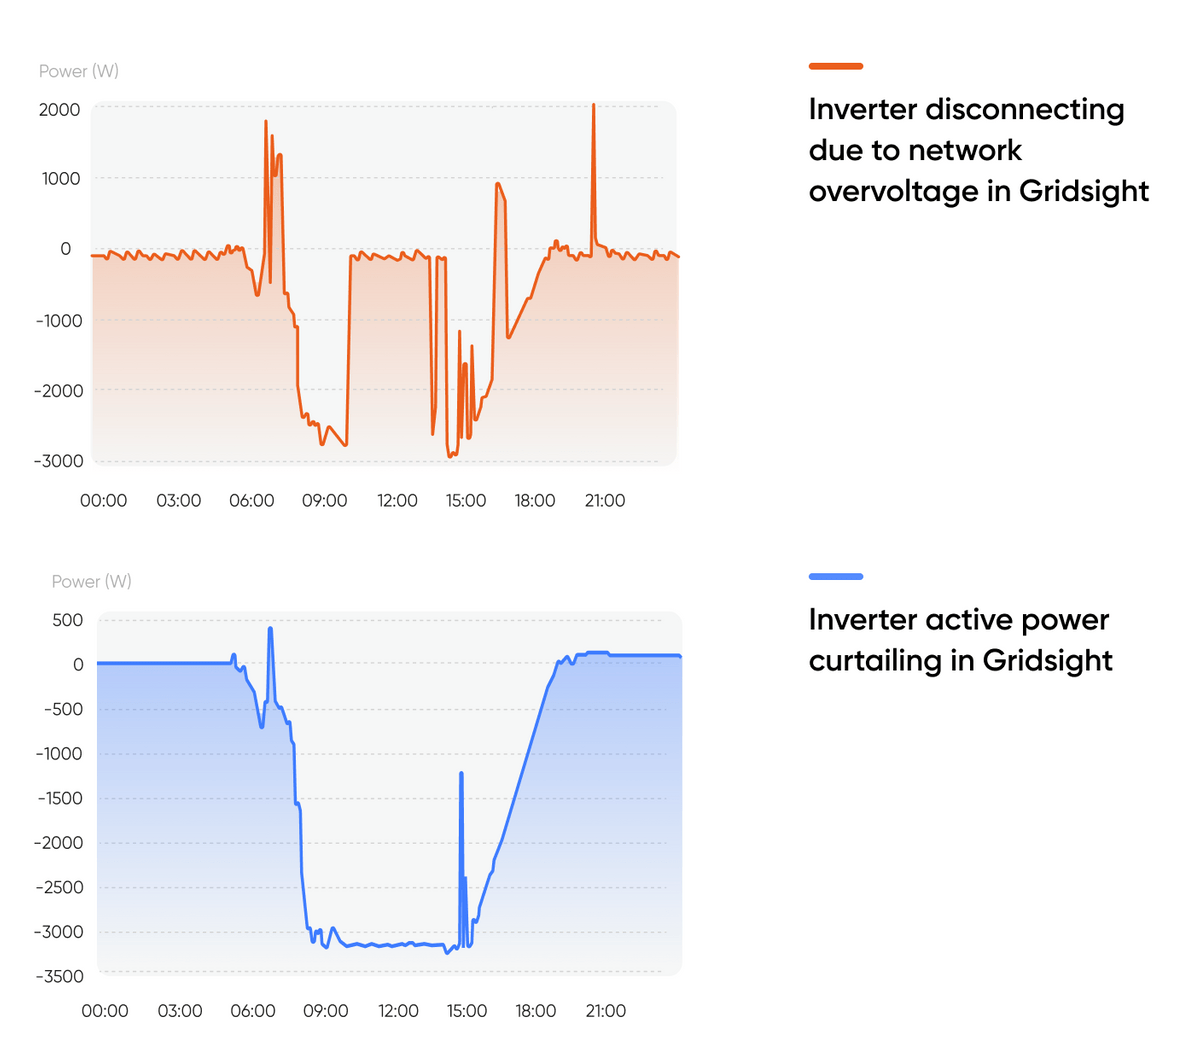Click the top chart 'Power (W)' axis title
The image size is (1200, 1040).
tap(78, 71)
